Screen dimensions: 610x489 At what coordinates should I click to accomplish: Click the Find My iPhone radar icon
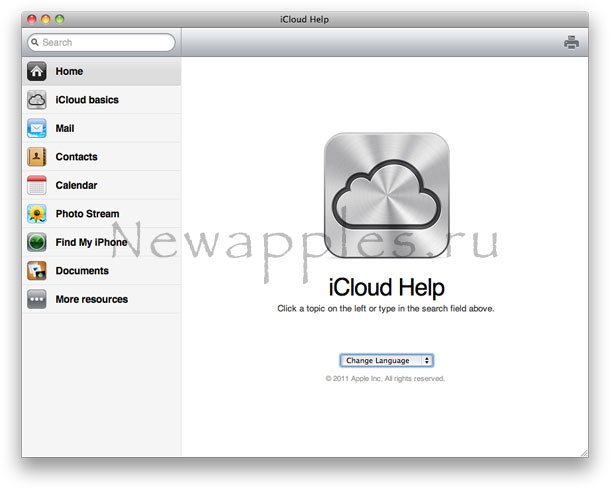(x=37, y=242)
